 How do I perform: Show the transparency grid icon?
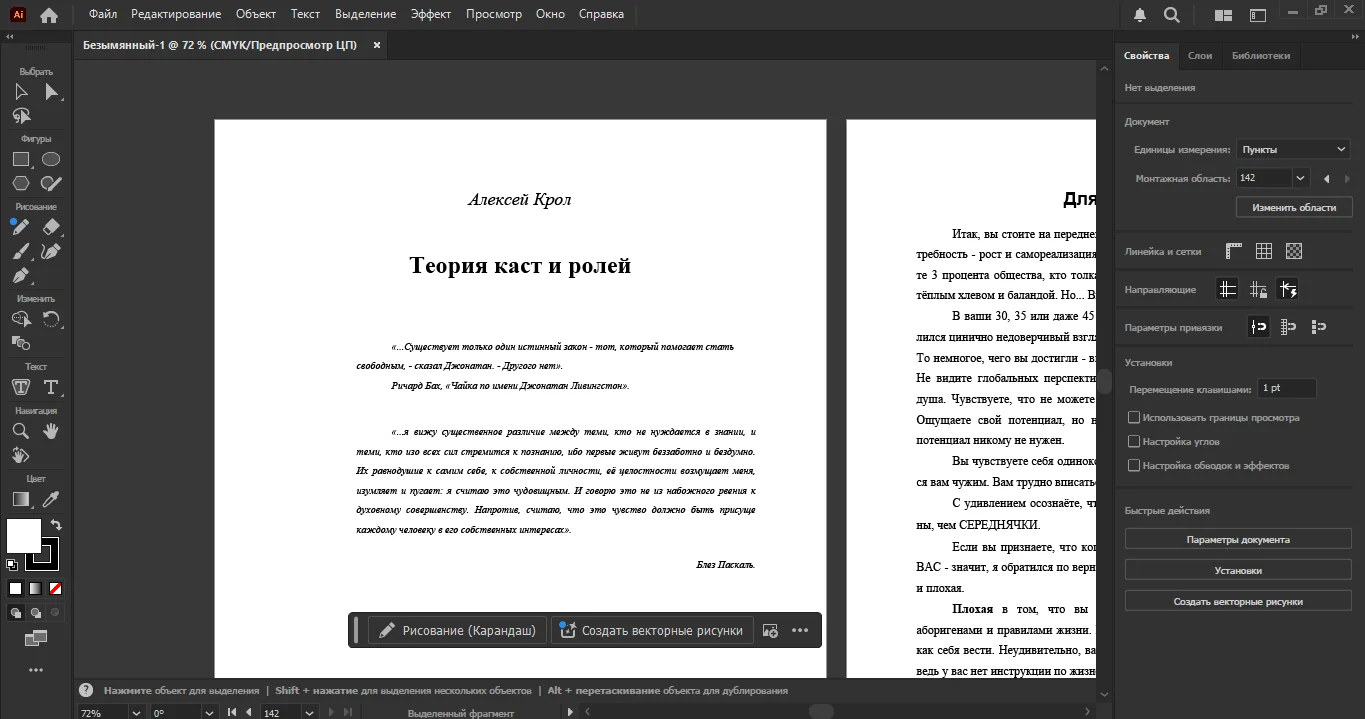(x=1294, y=251)
